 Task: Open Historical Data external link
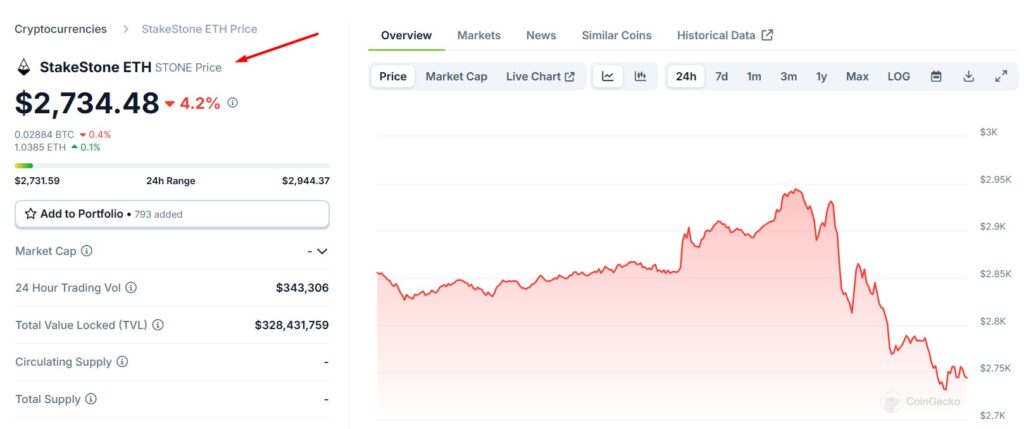coord(724,35)
